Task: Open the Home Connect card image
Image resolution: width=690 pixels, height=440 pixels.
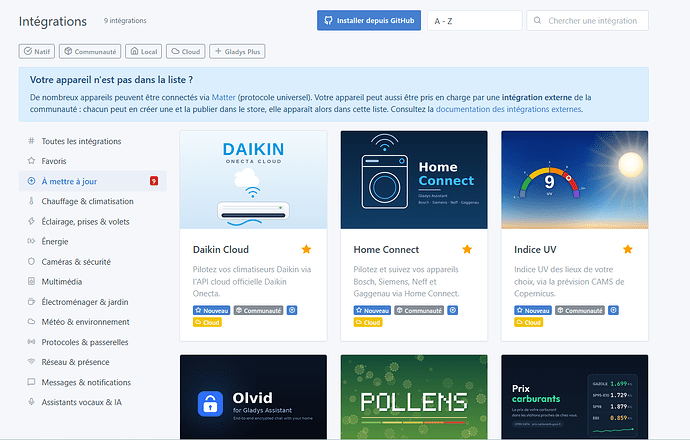Action: [x=414, y=180]
